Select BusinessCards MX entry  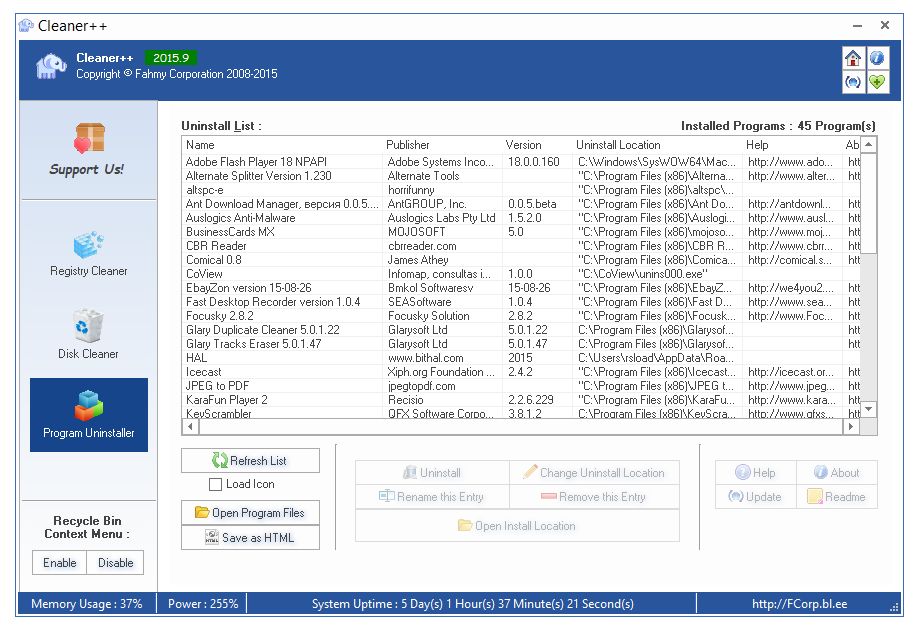click(521, 232)
